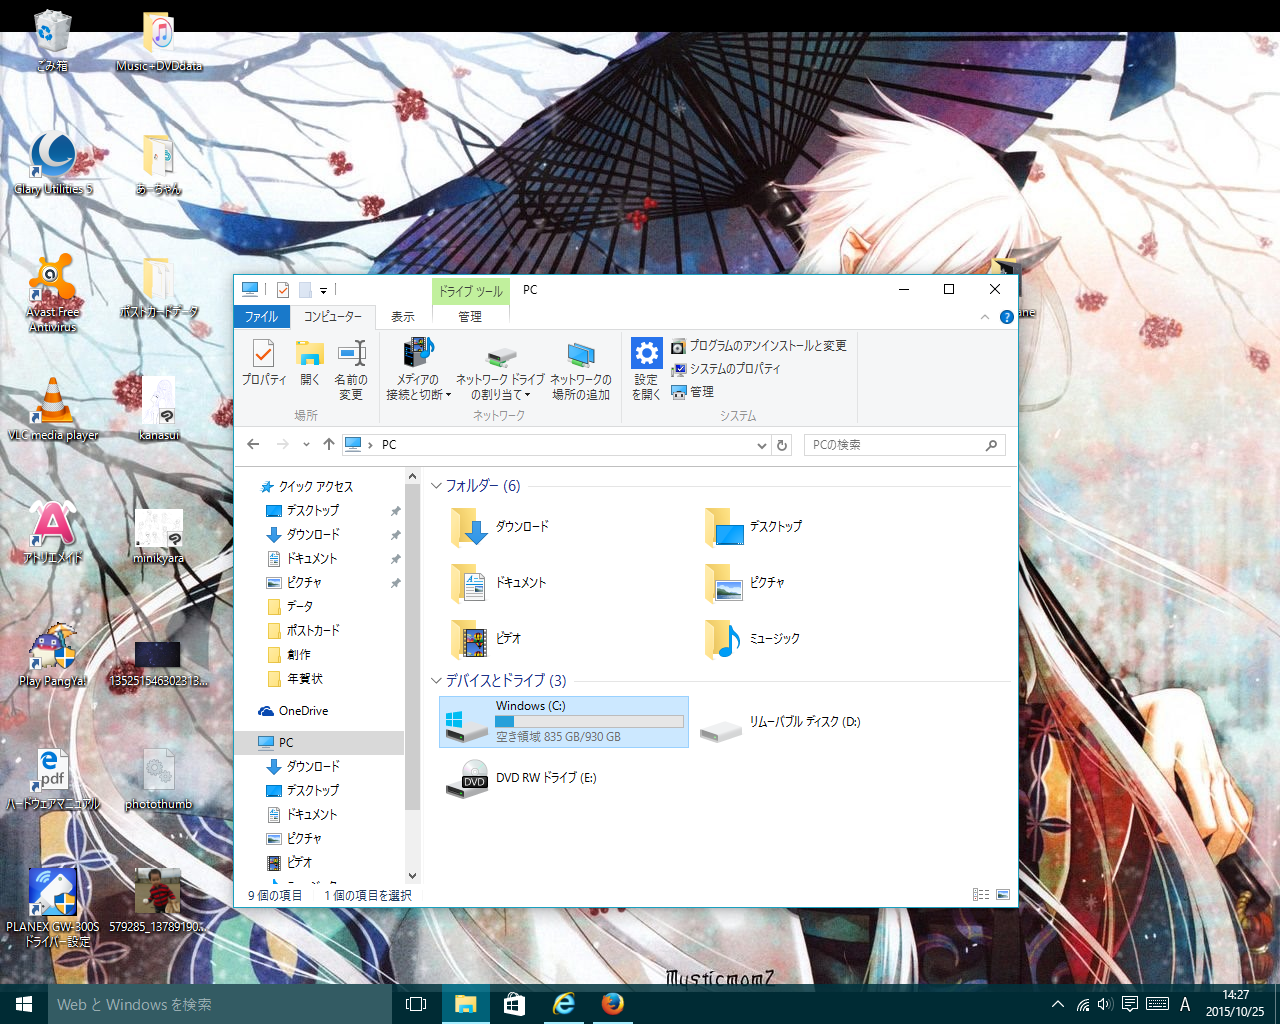Select the Windows (C:) drive usage bar
The height and width of the screenshot is (1024, 1280).
[x=589, y=721]
